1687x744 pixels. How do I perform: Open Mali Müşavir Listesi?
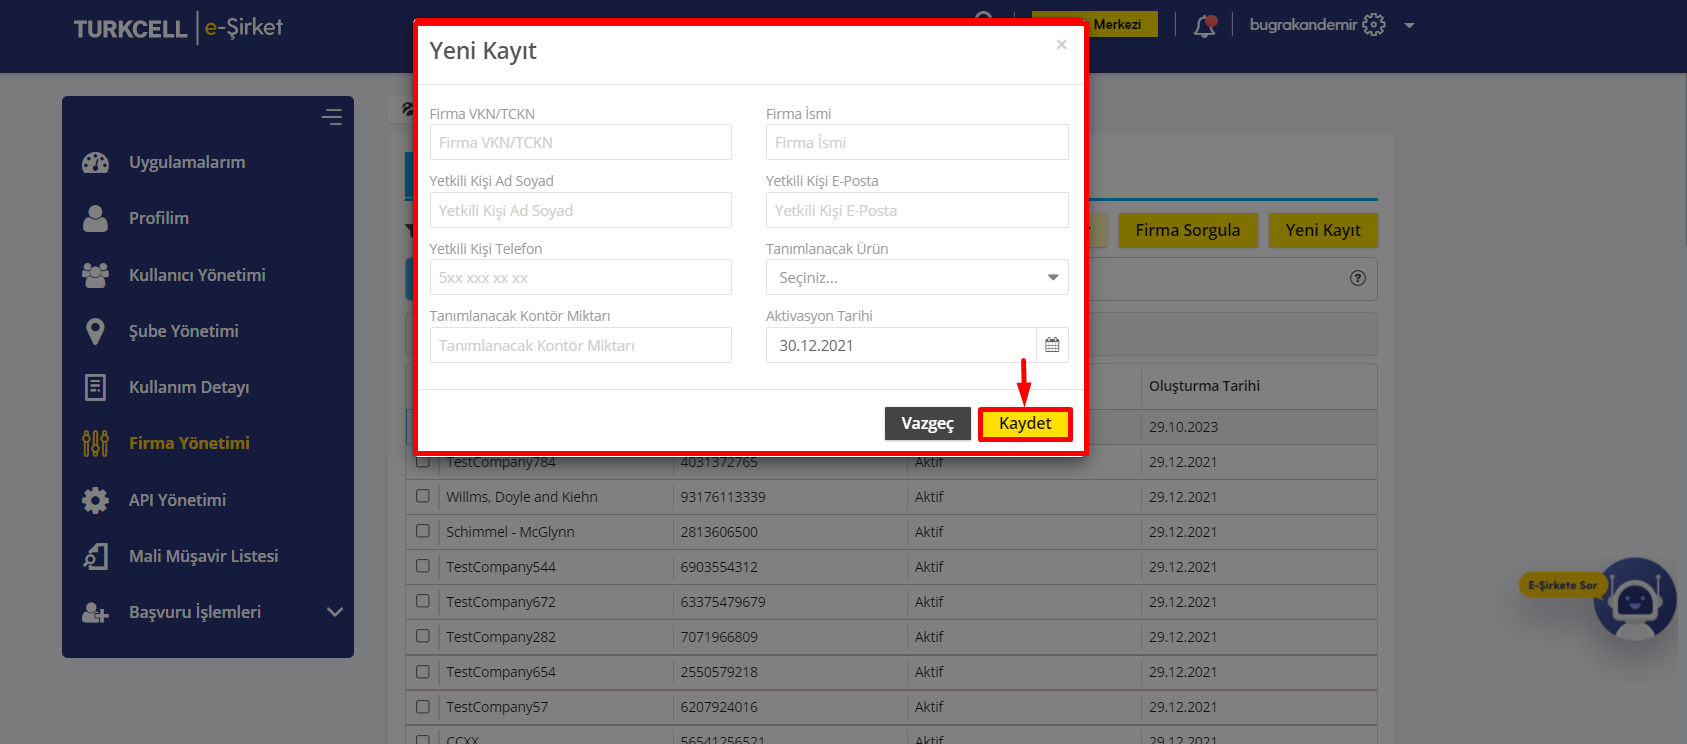[x=204, y=556]
